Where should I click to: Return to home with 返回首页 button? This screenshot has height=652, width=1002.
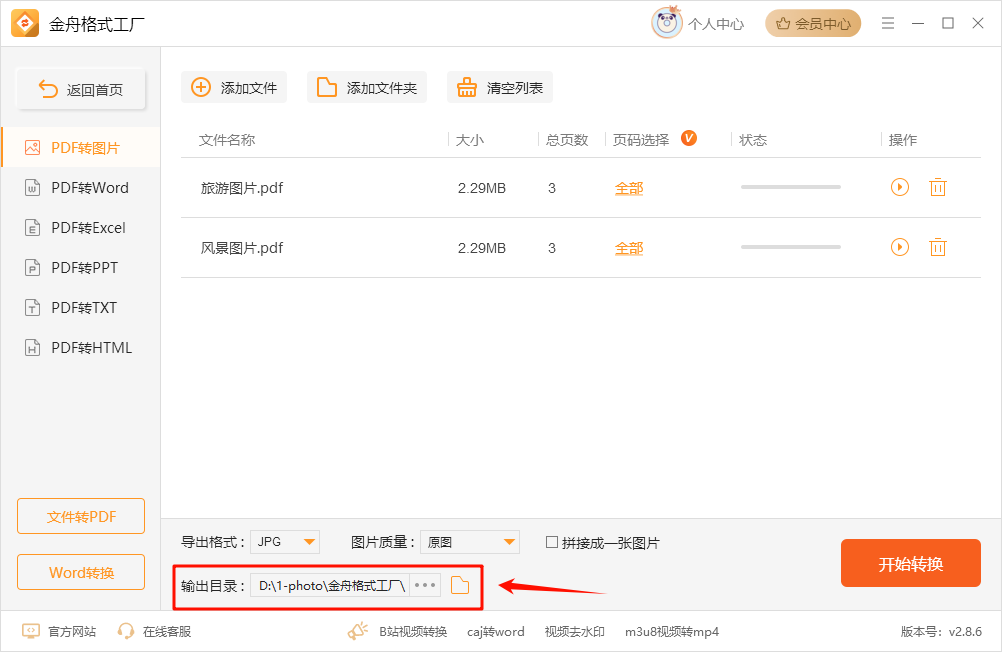[x=81, y=89]
